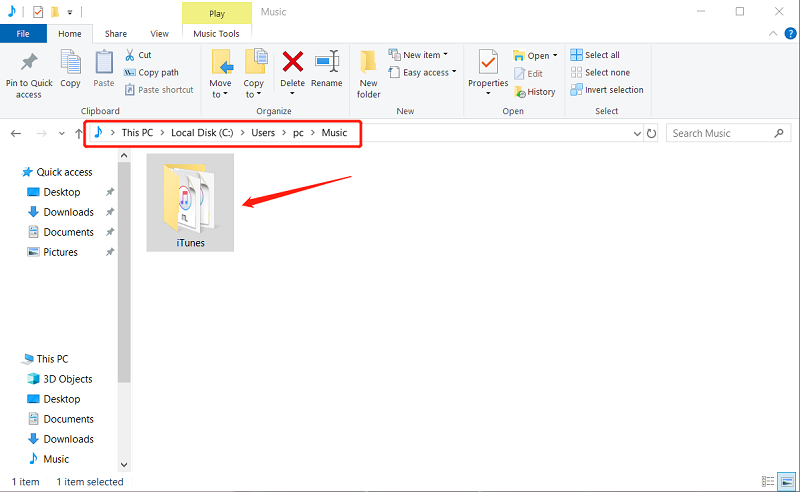Open Pictures in Quick access
This screenshot has width=800, height=492.
pyautogui.click(x=53, y=252)
